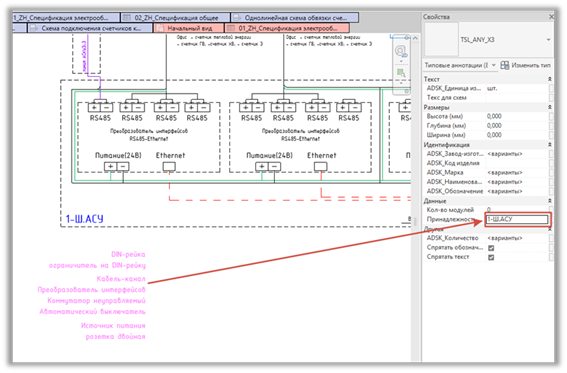Click the empty Текс для схем value cell
This screenshot has height=373, width=567.
[517, 98]
